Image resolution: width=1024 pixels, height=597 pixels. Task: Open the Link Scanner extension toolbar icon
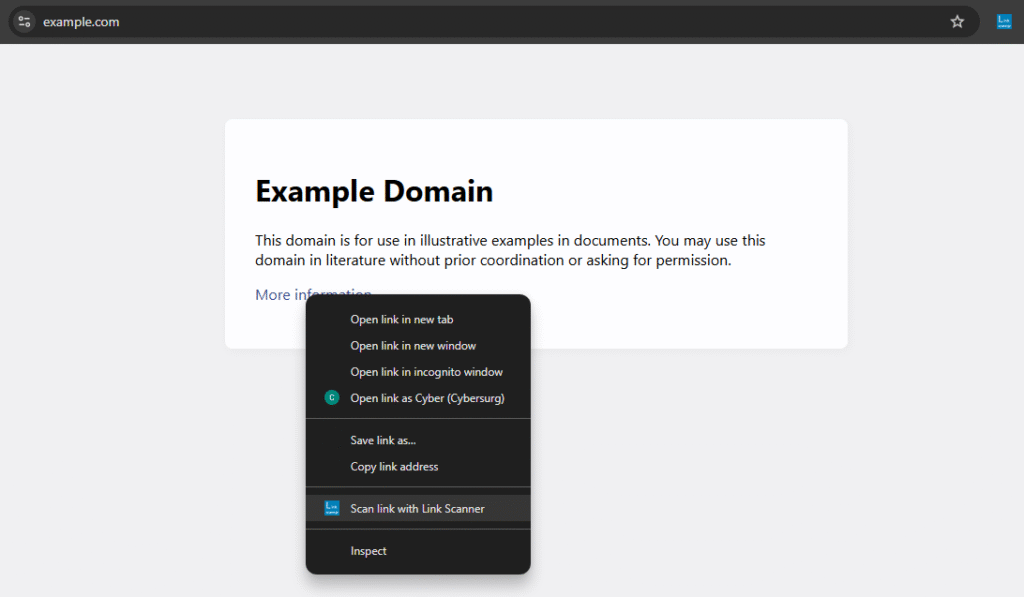click(x=1004, y=21)
